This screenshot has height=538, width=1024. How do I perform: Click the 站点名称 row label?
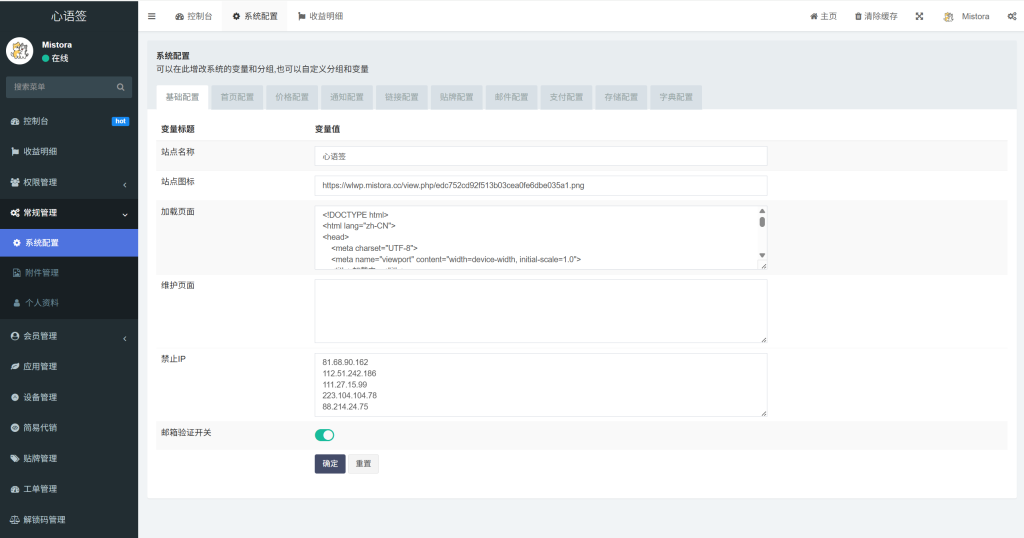(x=178, y=151)
